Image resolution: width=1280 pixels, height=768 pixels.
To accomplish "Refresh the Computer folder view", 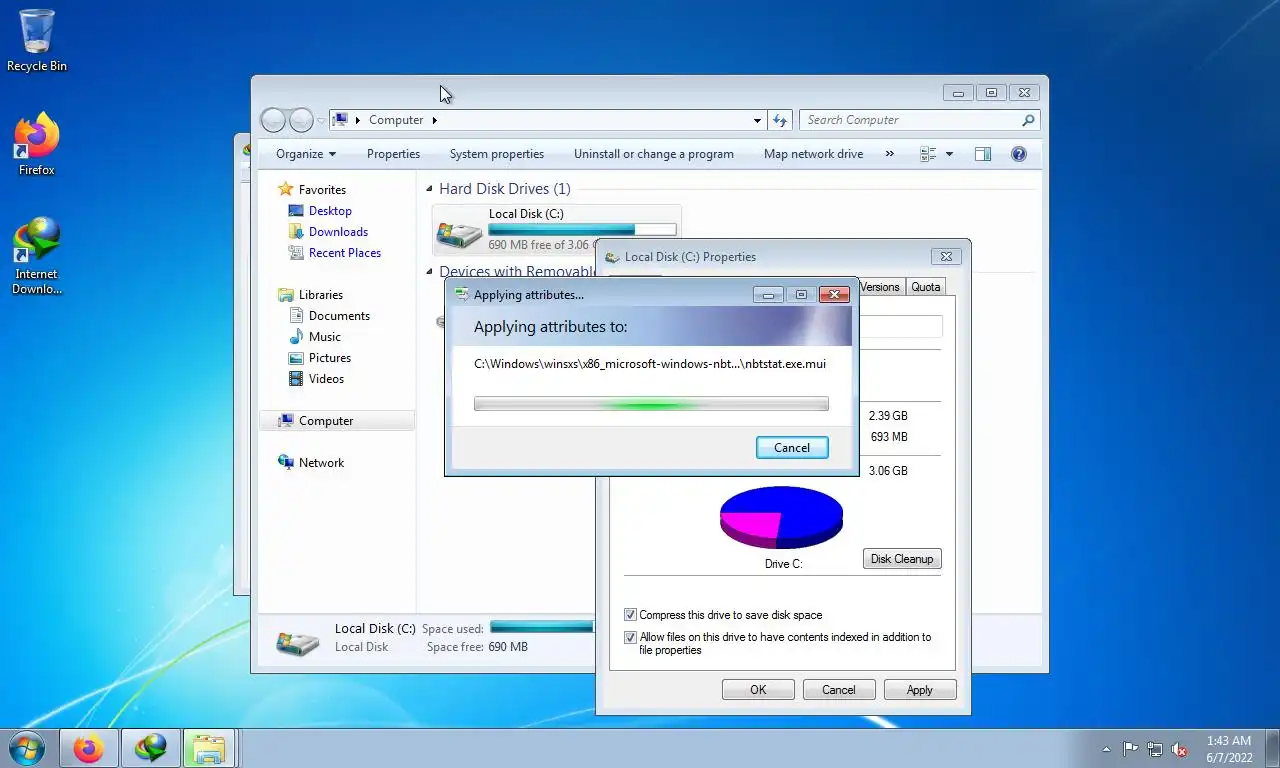I will tap(781, 120).
